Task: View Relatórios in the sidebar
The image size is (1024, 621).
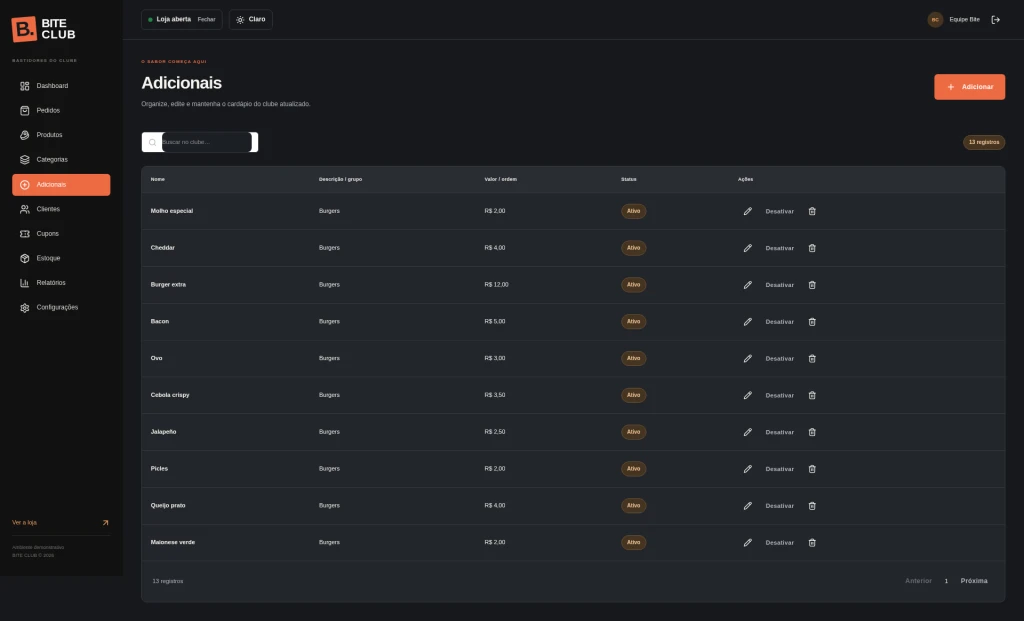Action: [x=61, y=283]
